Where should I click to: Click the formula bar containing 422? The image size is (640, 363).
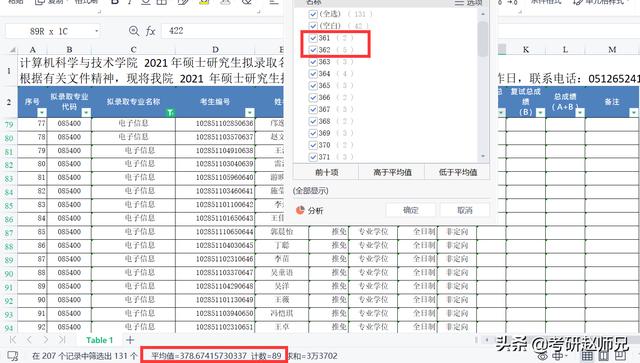(x=222, y=31)
